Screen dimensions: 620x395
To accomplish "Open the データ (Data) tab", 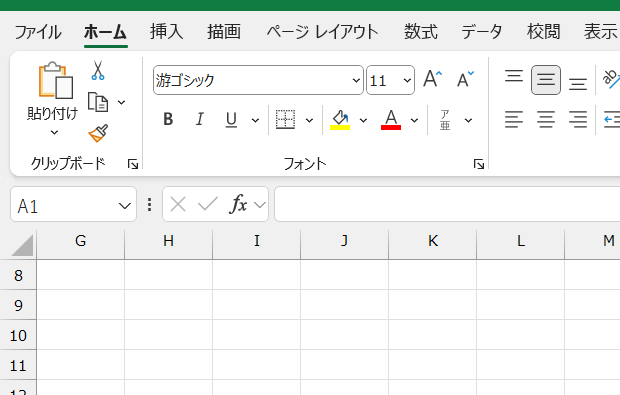I will pyautogui.click(x=482, y=32).
